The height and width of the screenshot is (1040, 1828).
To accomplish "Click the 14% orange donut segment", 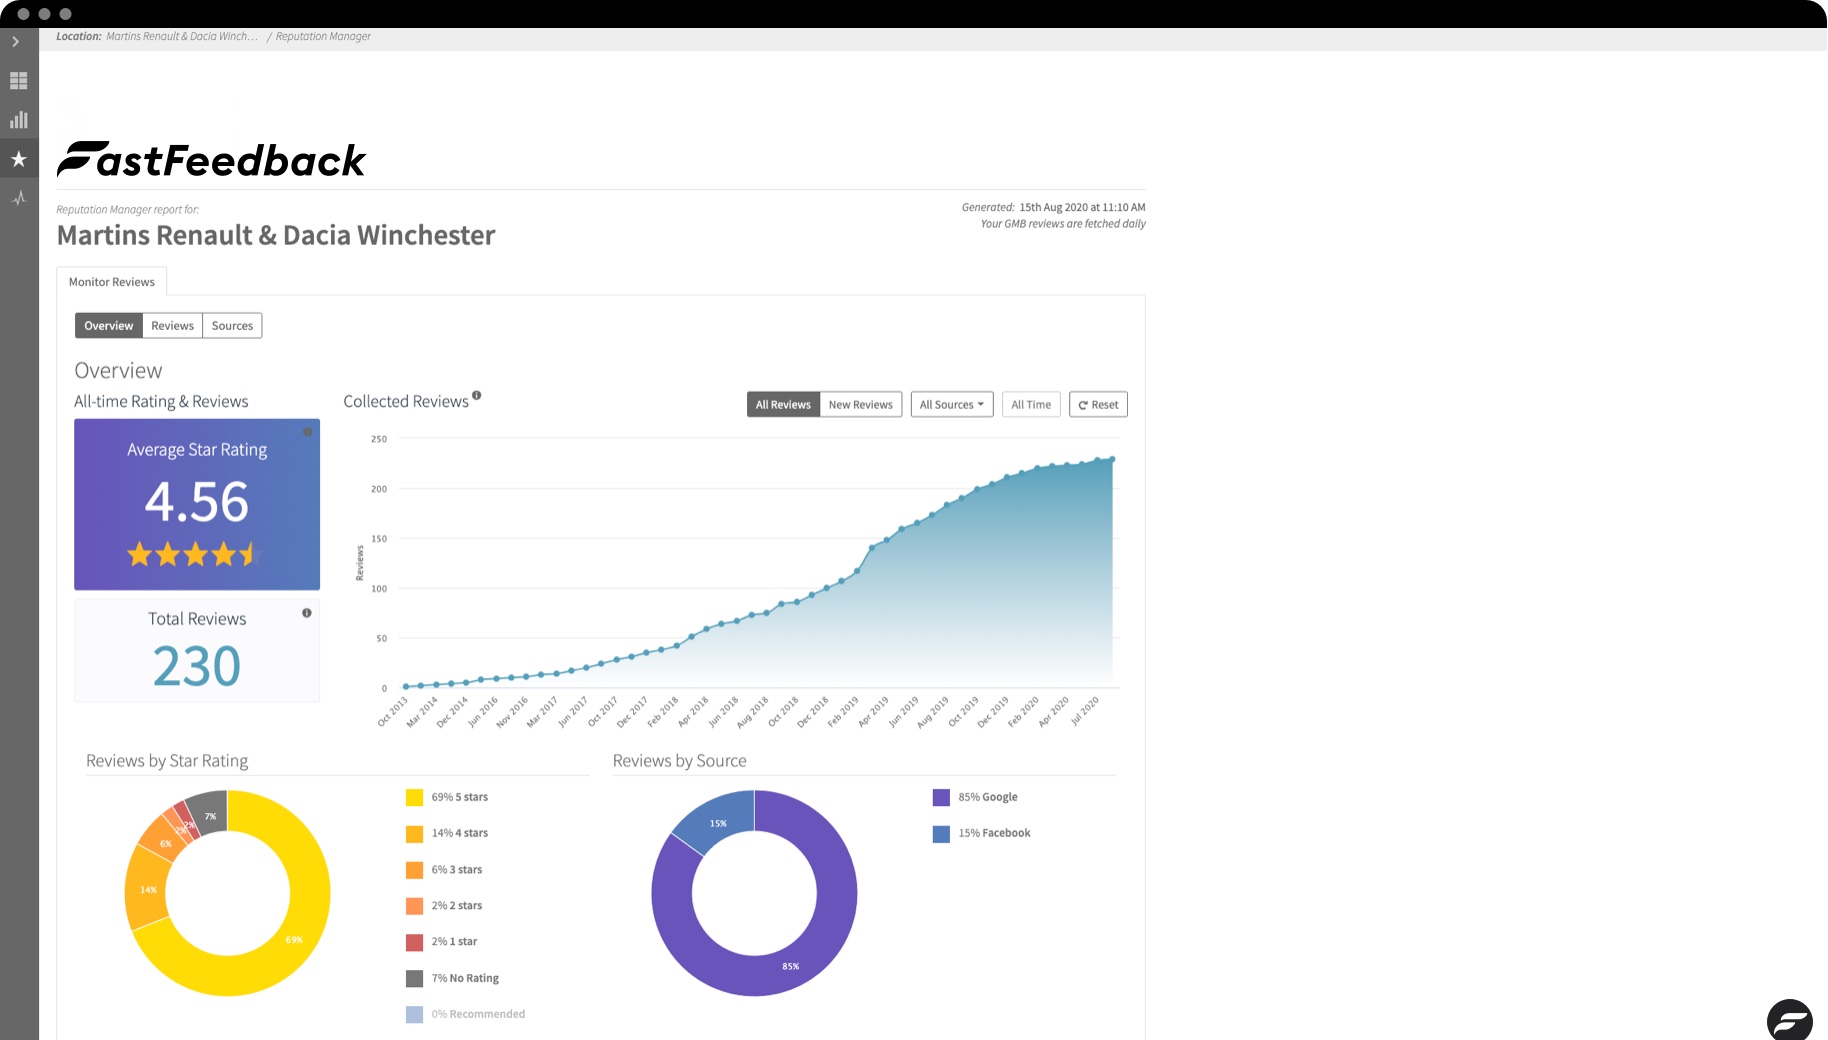I will (148, 889).
